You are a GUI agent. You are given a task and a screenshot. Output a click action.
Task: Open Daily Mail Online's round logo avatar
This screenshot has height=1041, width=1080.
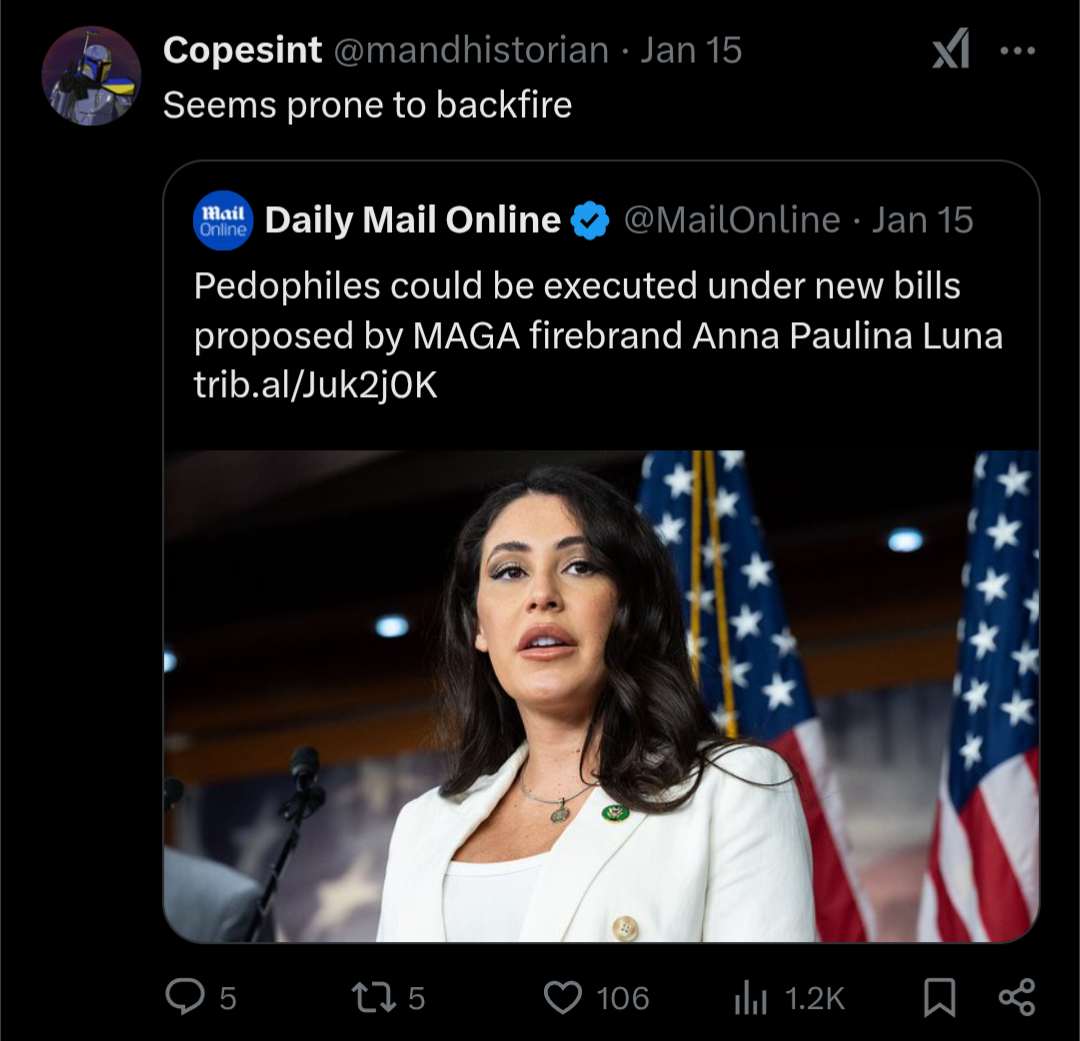click(223, 220)
